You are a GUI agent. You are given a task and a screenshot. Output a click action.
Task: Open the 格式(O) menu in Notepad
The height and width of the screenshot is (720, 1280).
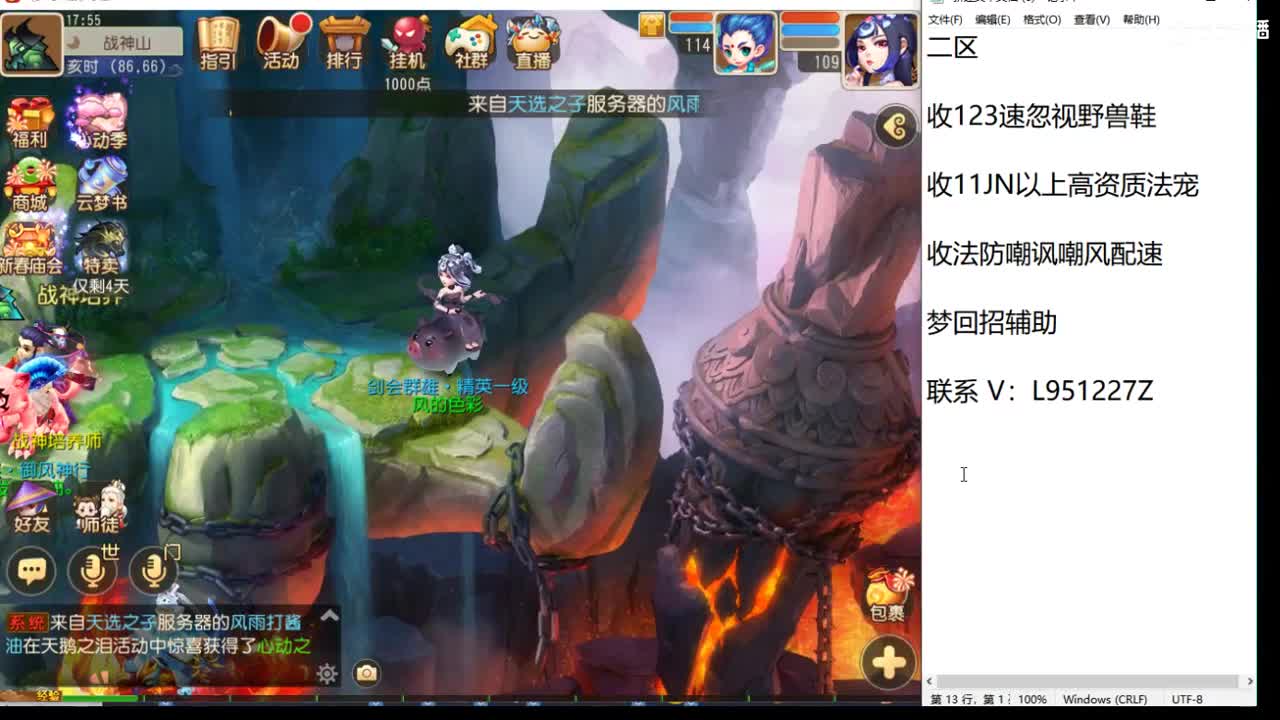click(1041, 20)
